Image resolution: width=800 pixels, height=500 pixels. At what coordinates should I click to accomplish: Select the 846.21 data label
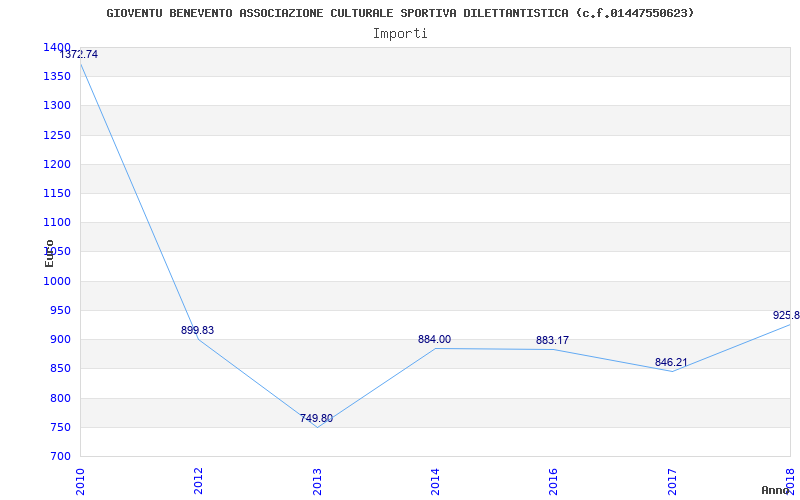(x=671, y=363)
